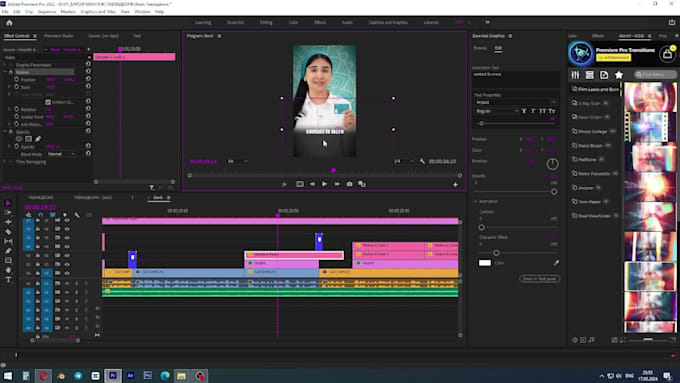Open the File menu
The width and height of the screenshot is (680, 383).
point(5,12)
